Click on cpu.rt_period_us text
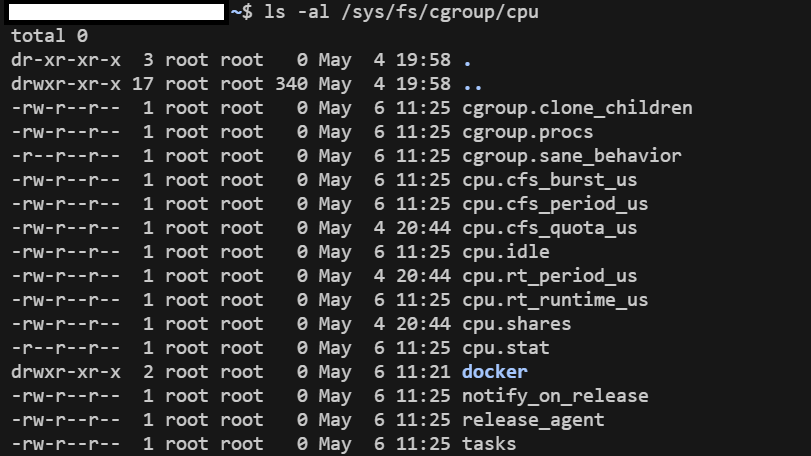The height and width of the screenshot is (456, 811). pyautogui.click(x=549, y=276)
